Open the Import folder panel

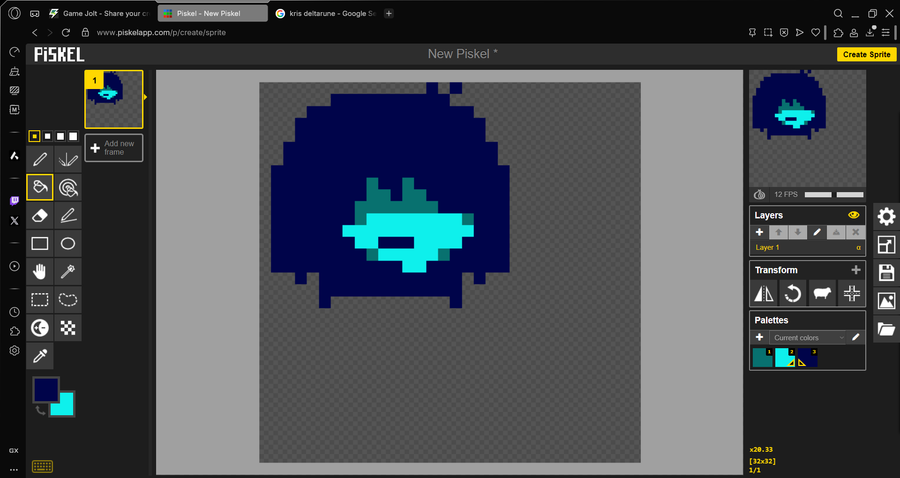[x=886, y=329]
